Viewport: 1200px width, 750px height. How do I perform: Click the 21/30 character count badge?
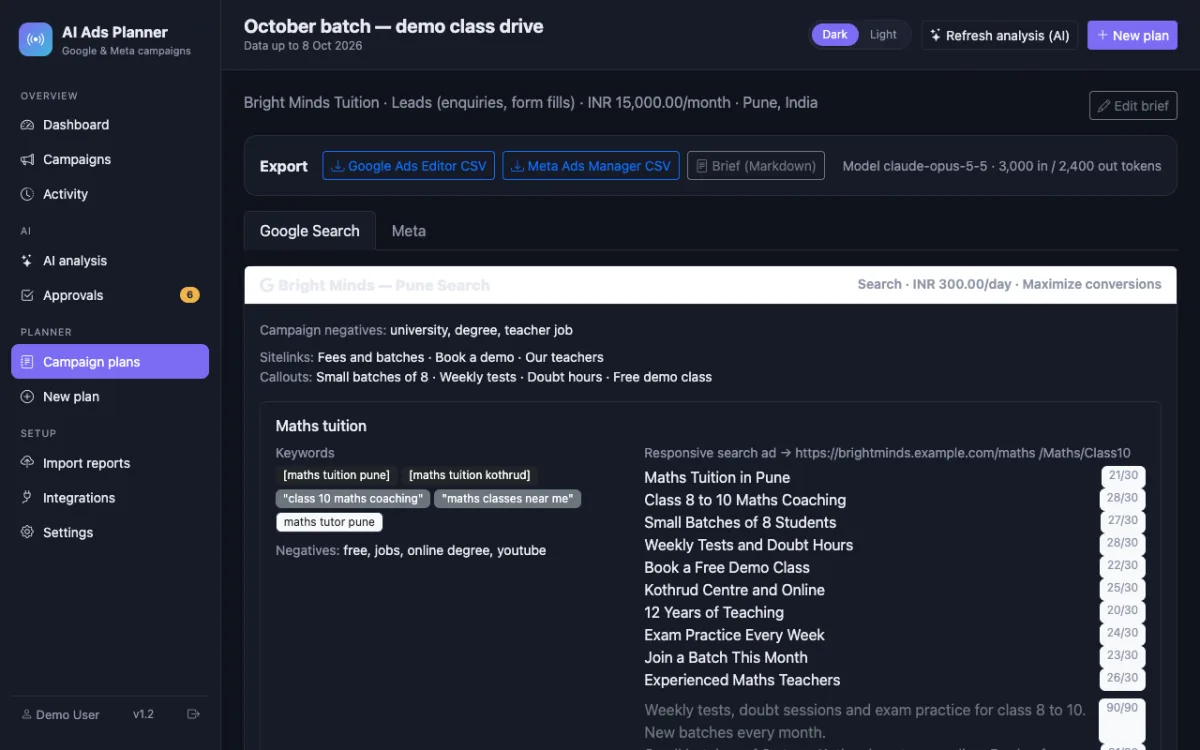(1123, 476)
